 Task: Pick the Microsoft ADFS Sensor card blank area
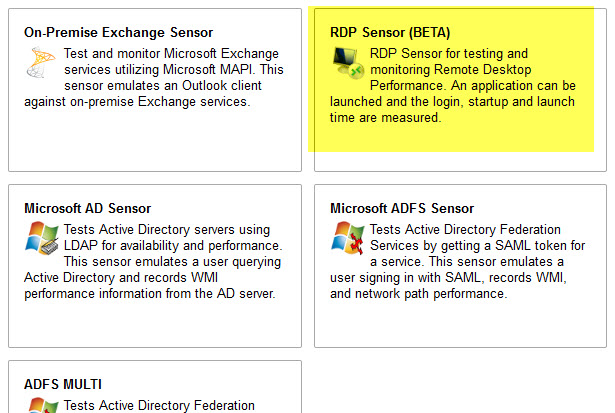460,324
